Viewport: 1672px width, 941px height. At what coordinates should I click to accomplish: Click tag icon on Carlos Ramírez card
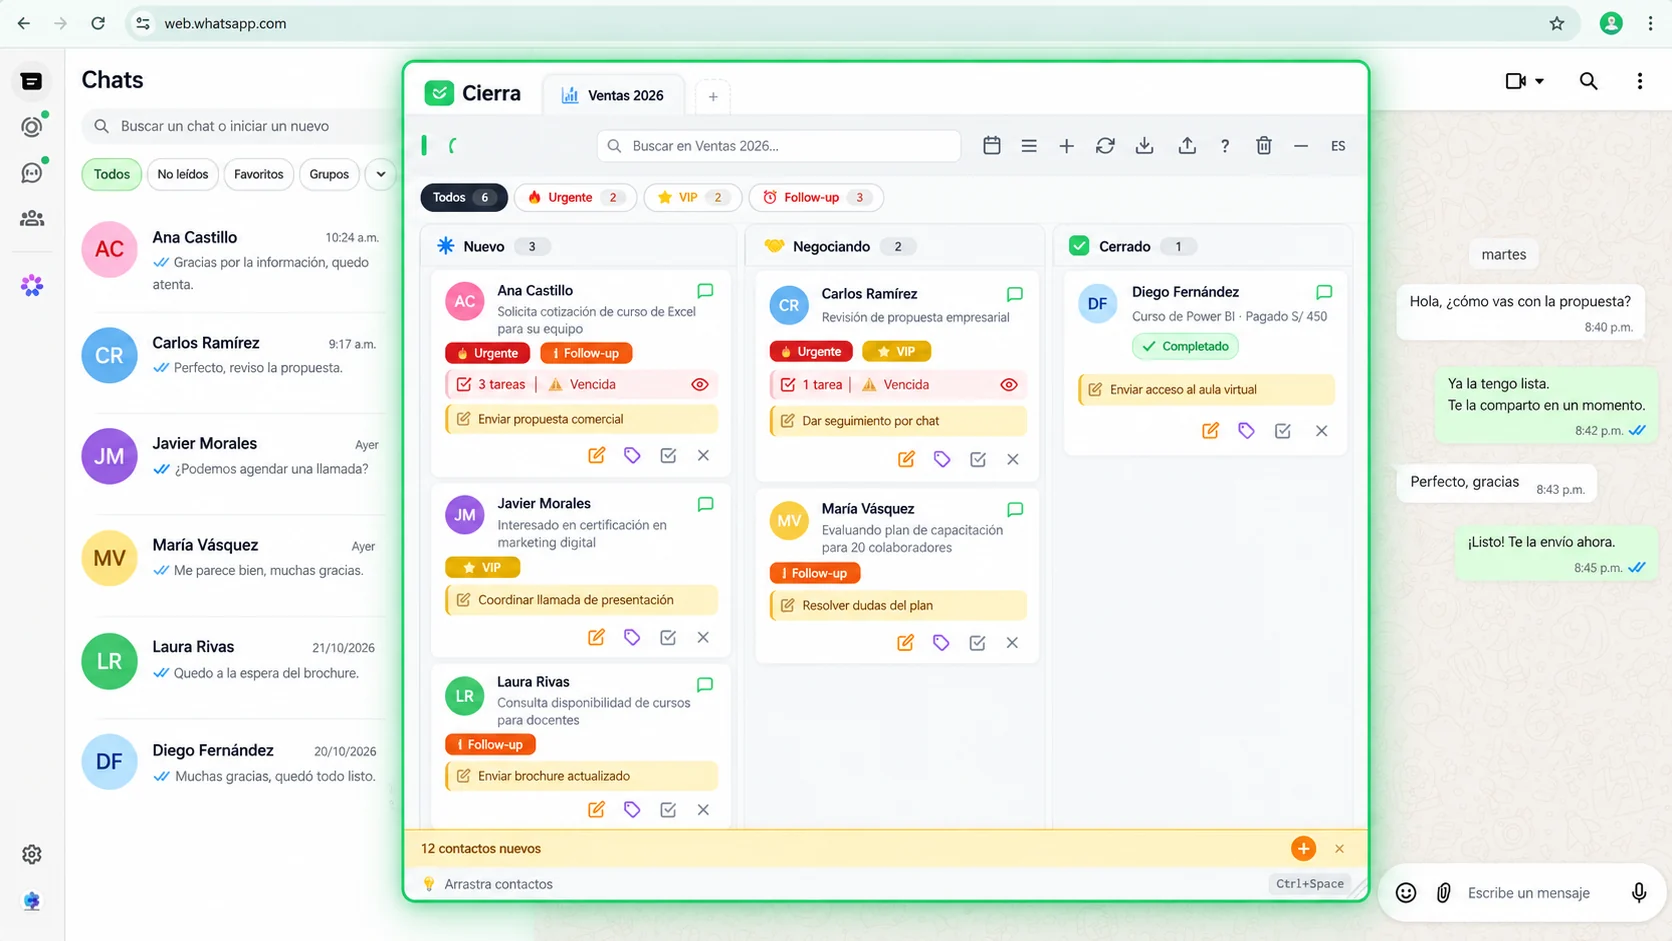coord(942,459)
